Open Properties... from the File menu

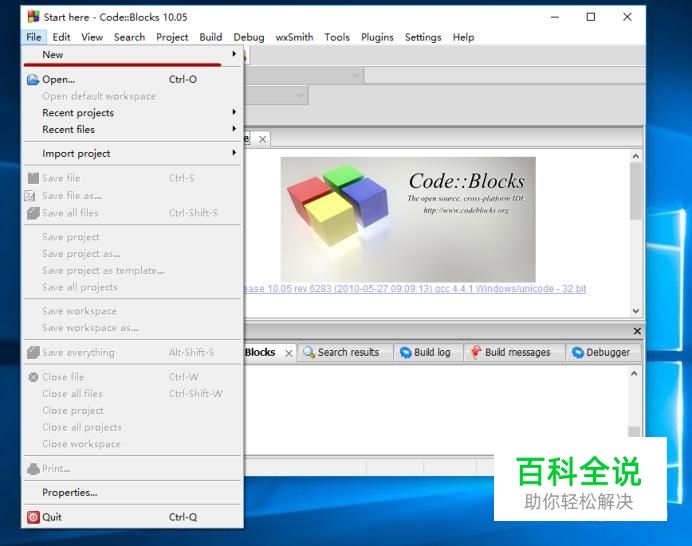(132, 492)
